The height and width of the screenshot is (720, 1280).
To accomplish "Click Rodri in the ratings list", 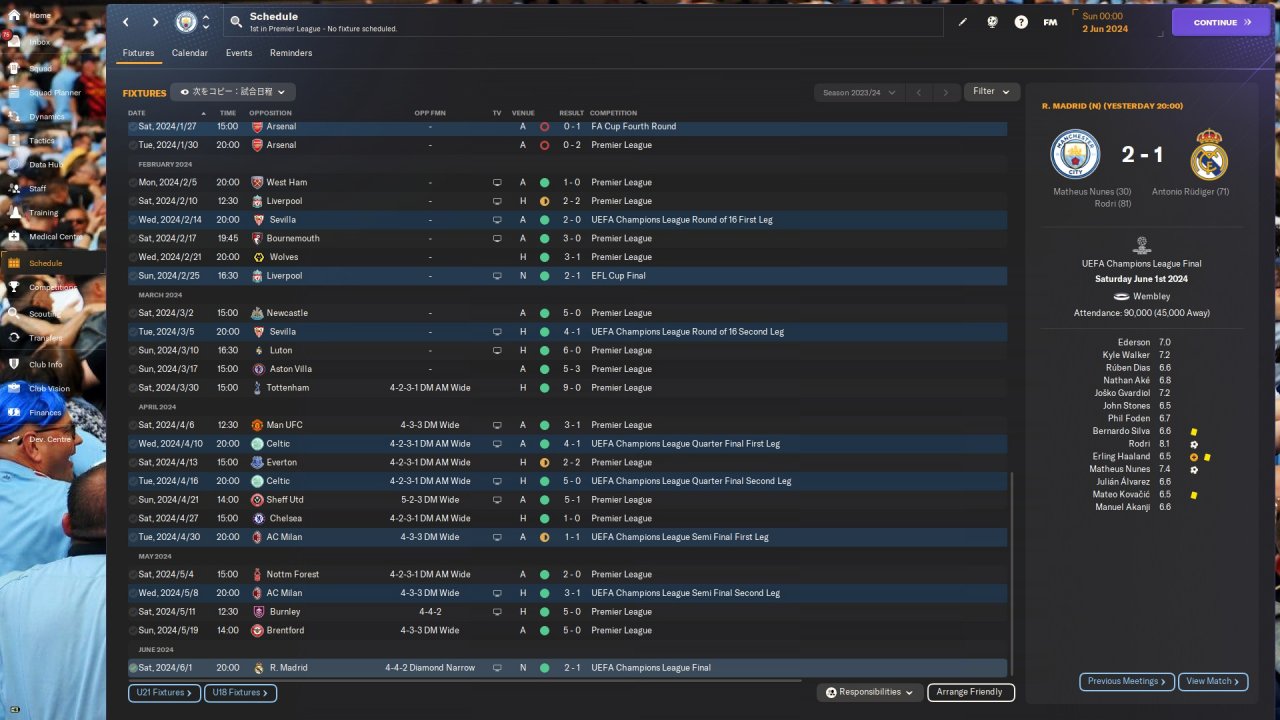I will pyautogui.click(x=1139, y=444).
